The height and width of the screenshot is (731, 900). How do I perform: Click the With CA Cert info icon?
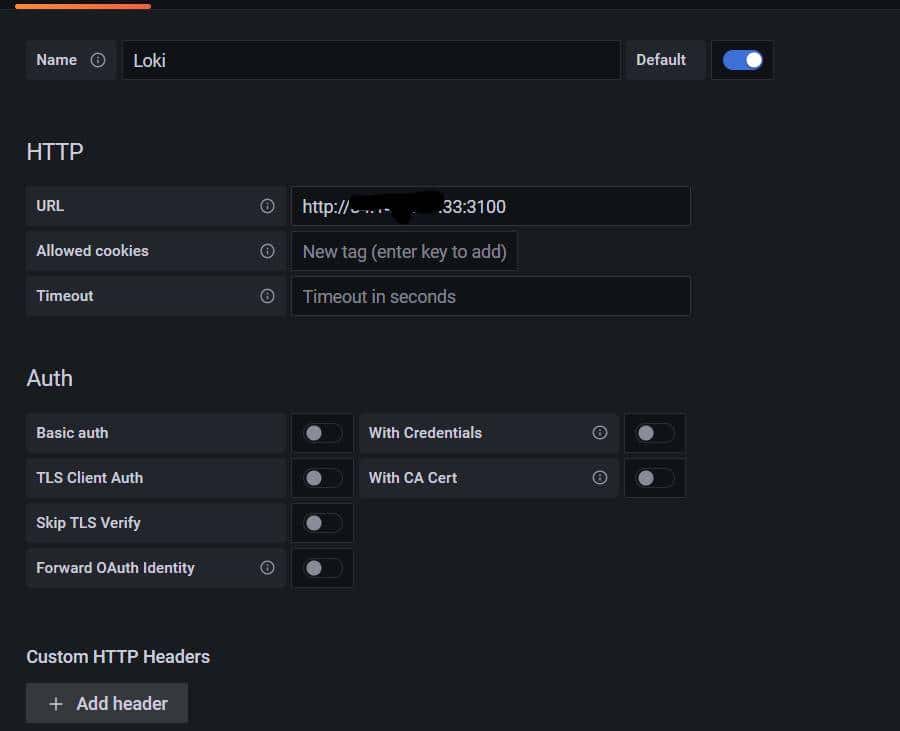point(600,478)
